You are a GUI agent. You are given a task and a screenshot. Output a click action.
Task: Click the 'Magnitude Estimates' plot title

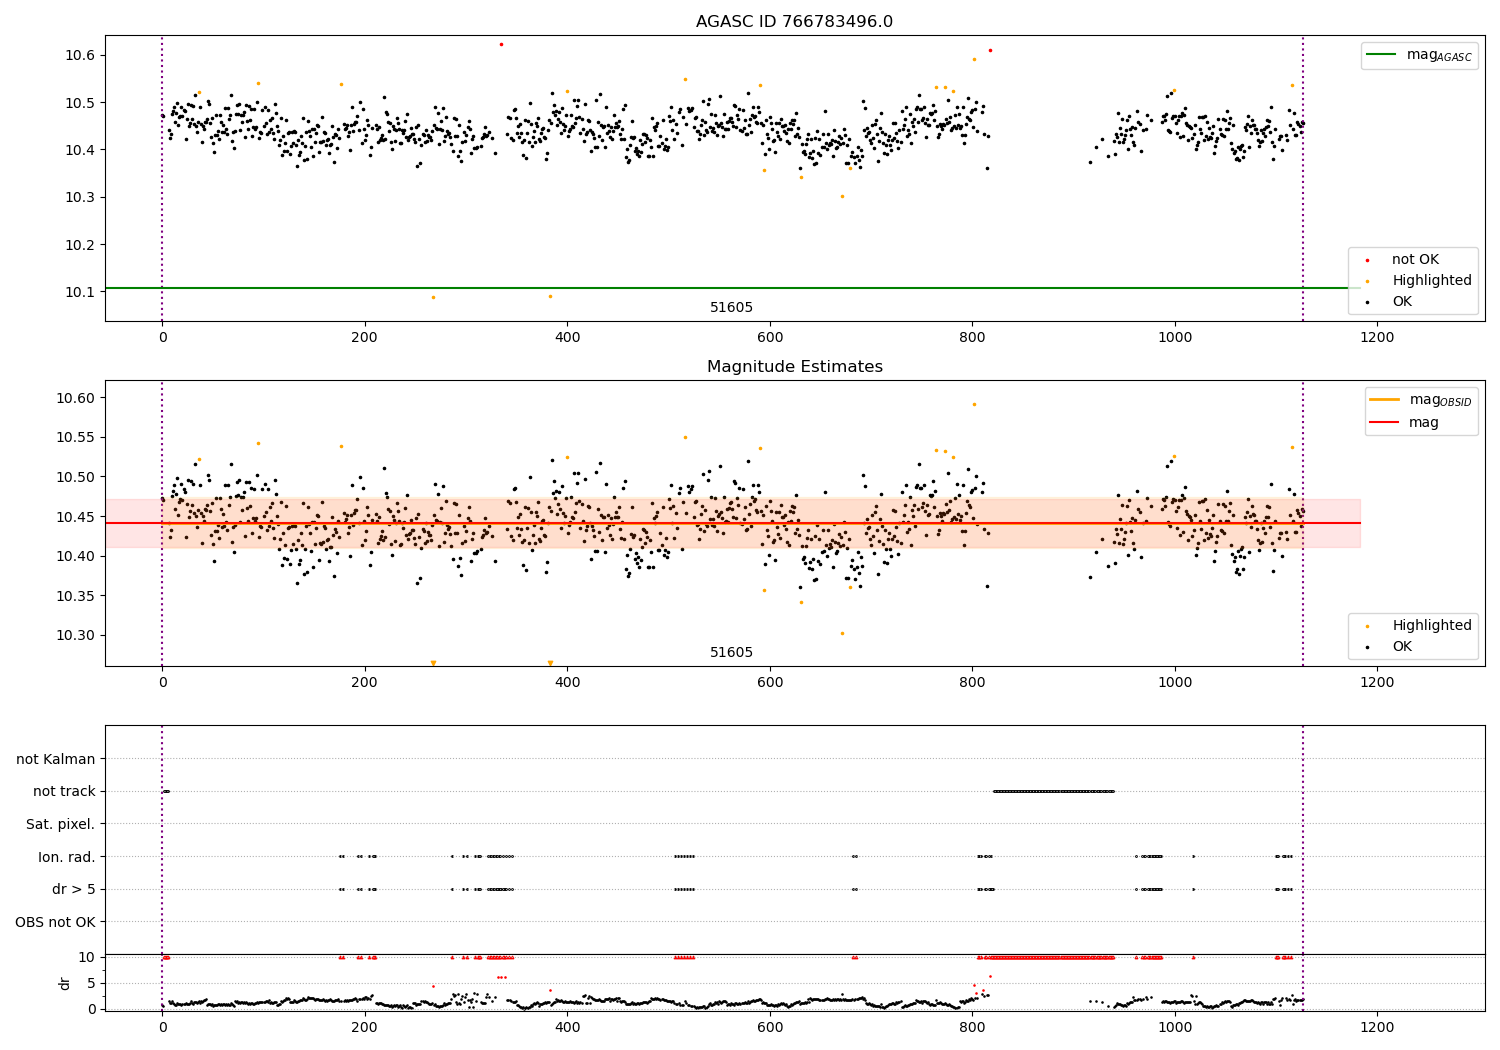(794, 367)
